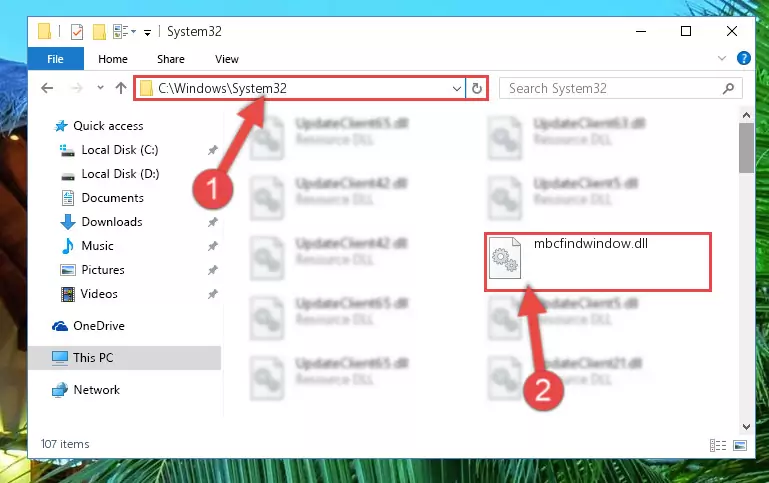The image size is (769, 483).
Task: Click the scrollbar down arrow
Action: 746,427
